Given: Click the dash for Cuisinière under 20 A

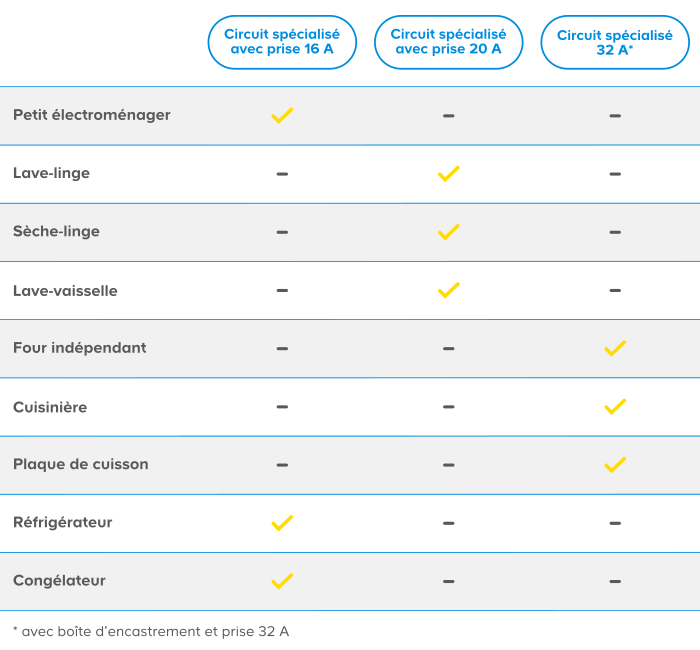Looking at the screenshot, I should point(449,407).
